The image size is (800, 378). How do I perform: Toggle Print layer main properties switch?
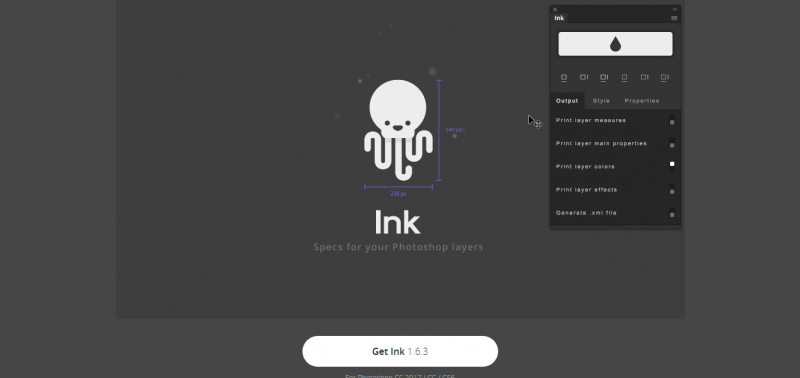672,143
